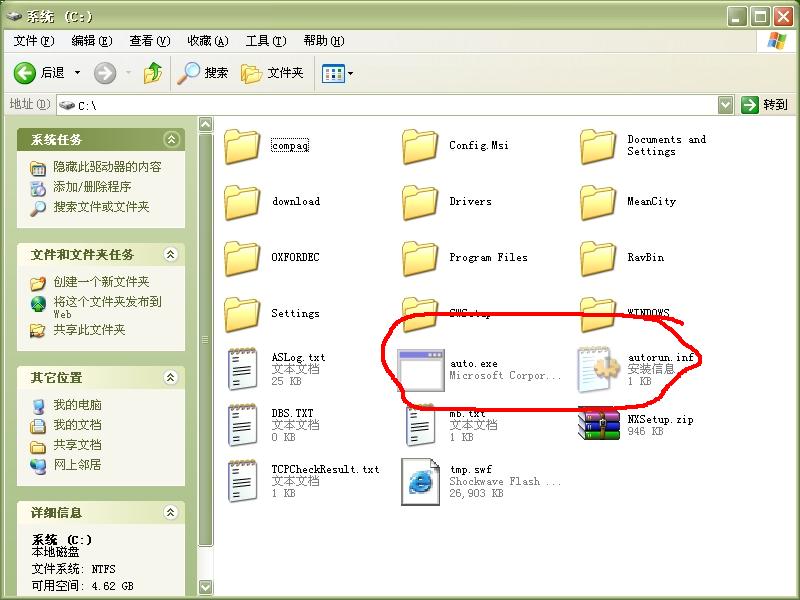
Task: Select the NXSetup.zip archive icon
Action: point(598,423)
